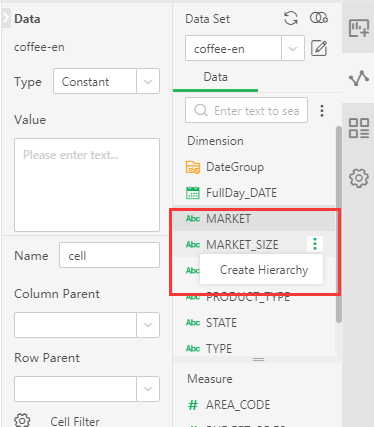Select the line graph sidebar icon
The width and height of the screenshot is (374, 427).
(x=359, y=78)
